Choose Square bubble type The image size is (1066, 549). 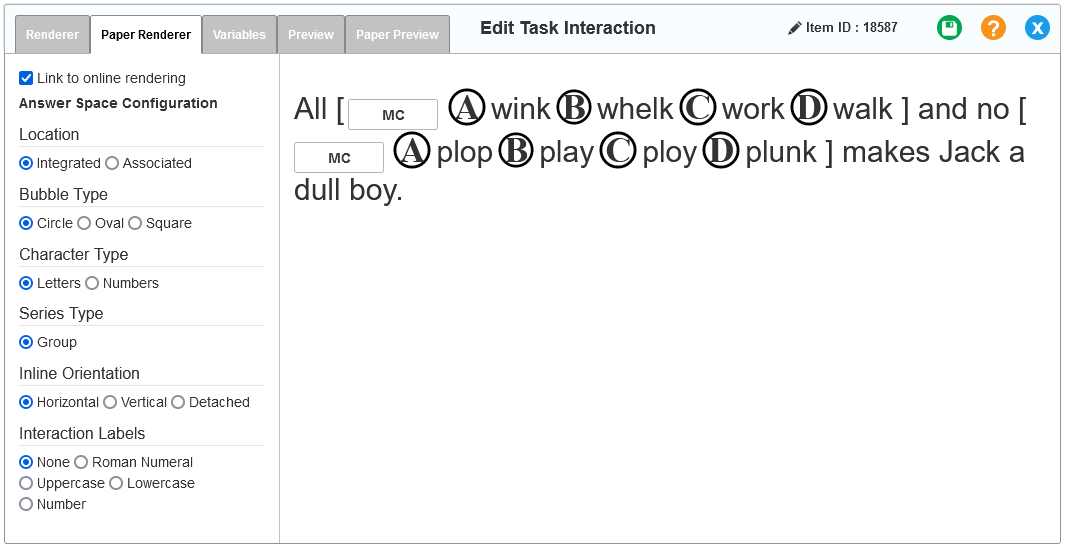click(x=135, y=223)
